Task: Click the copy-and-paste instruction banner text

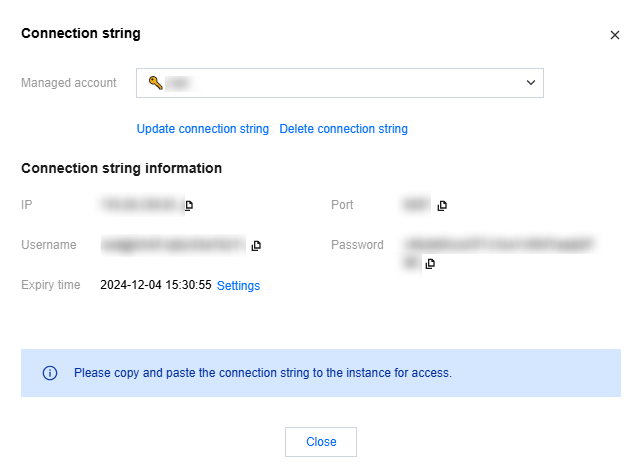Action: pyautogui.click(x=262, y=373)
